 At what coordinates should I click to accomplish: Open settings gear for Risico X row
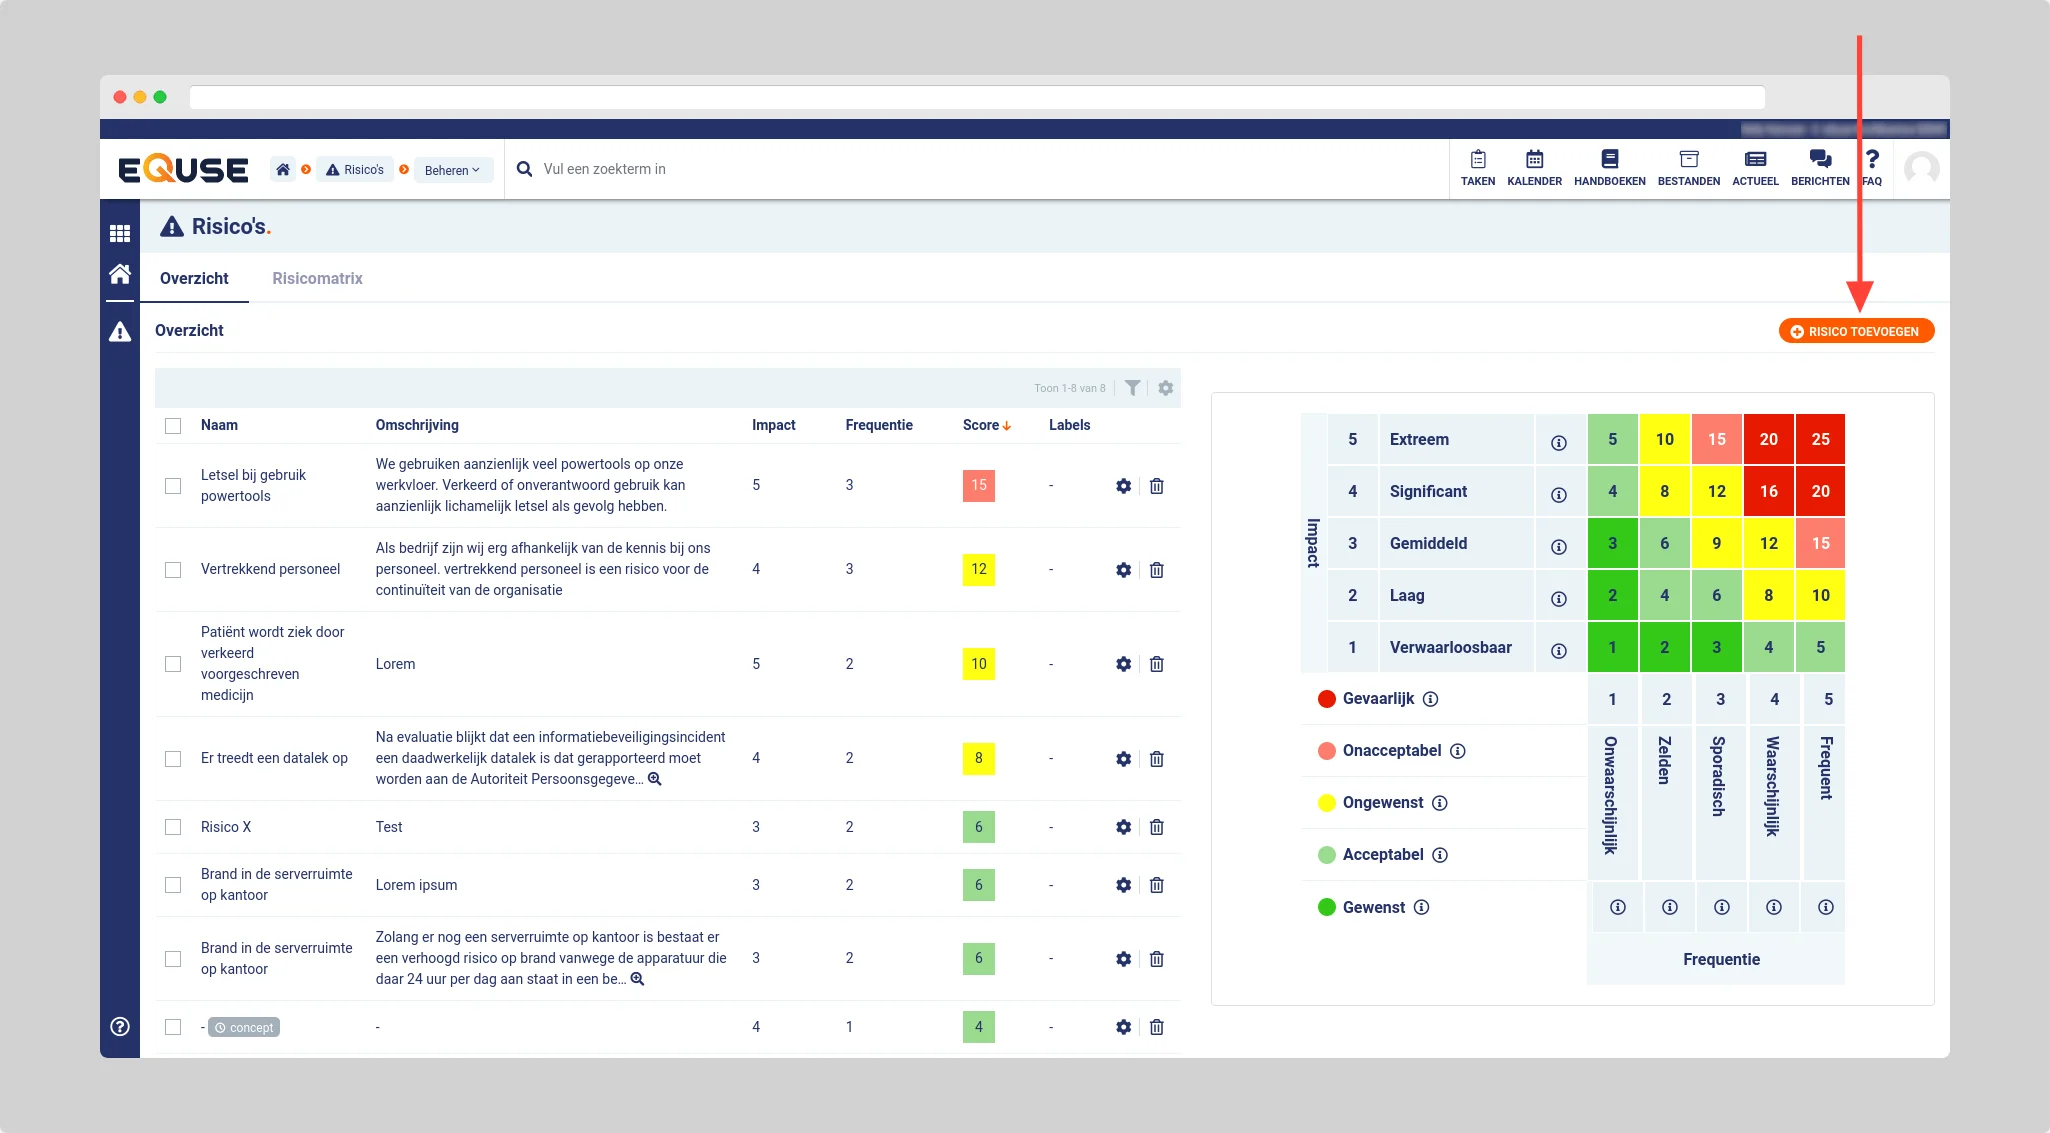[1123, 827]
